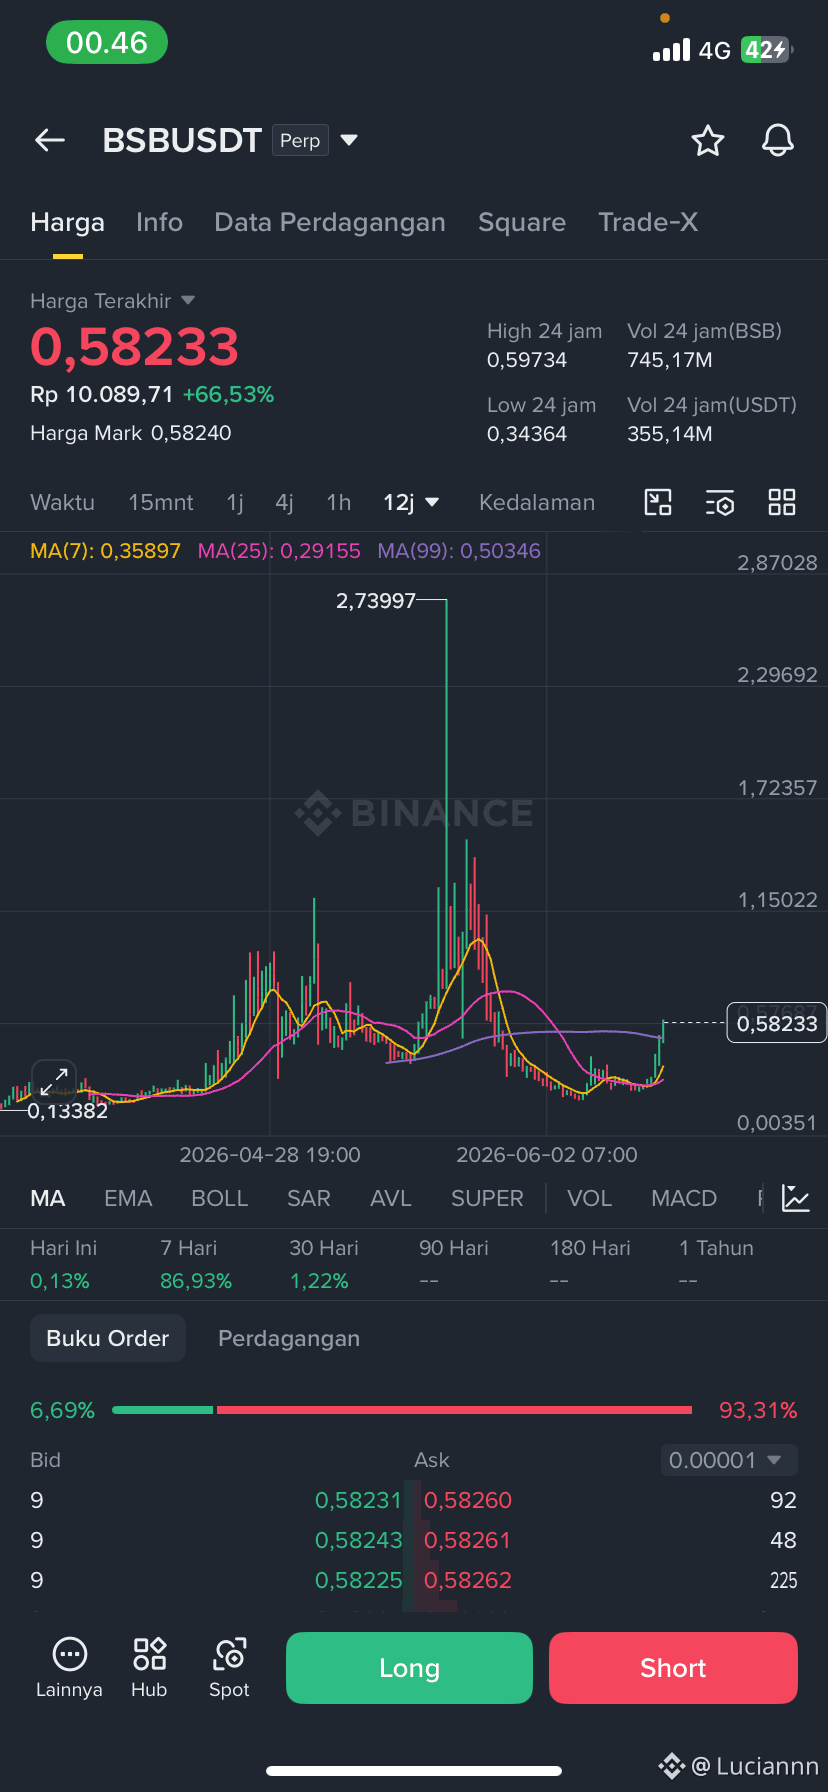The width and height of the screenshot is (828, 1792).
Task: Open the 12j interval dropdown
Action: (411, 502)
